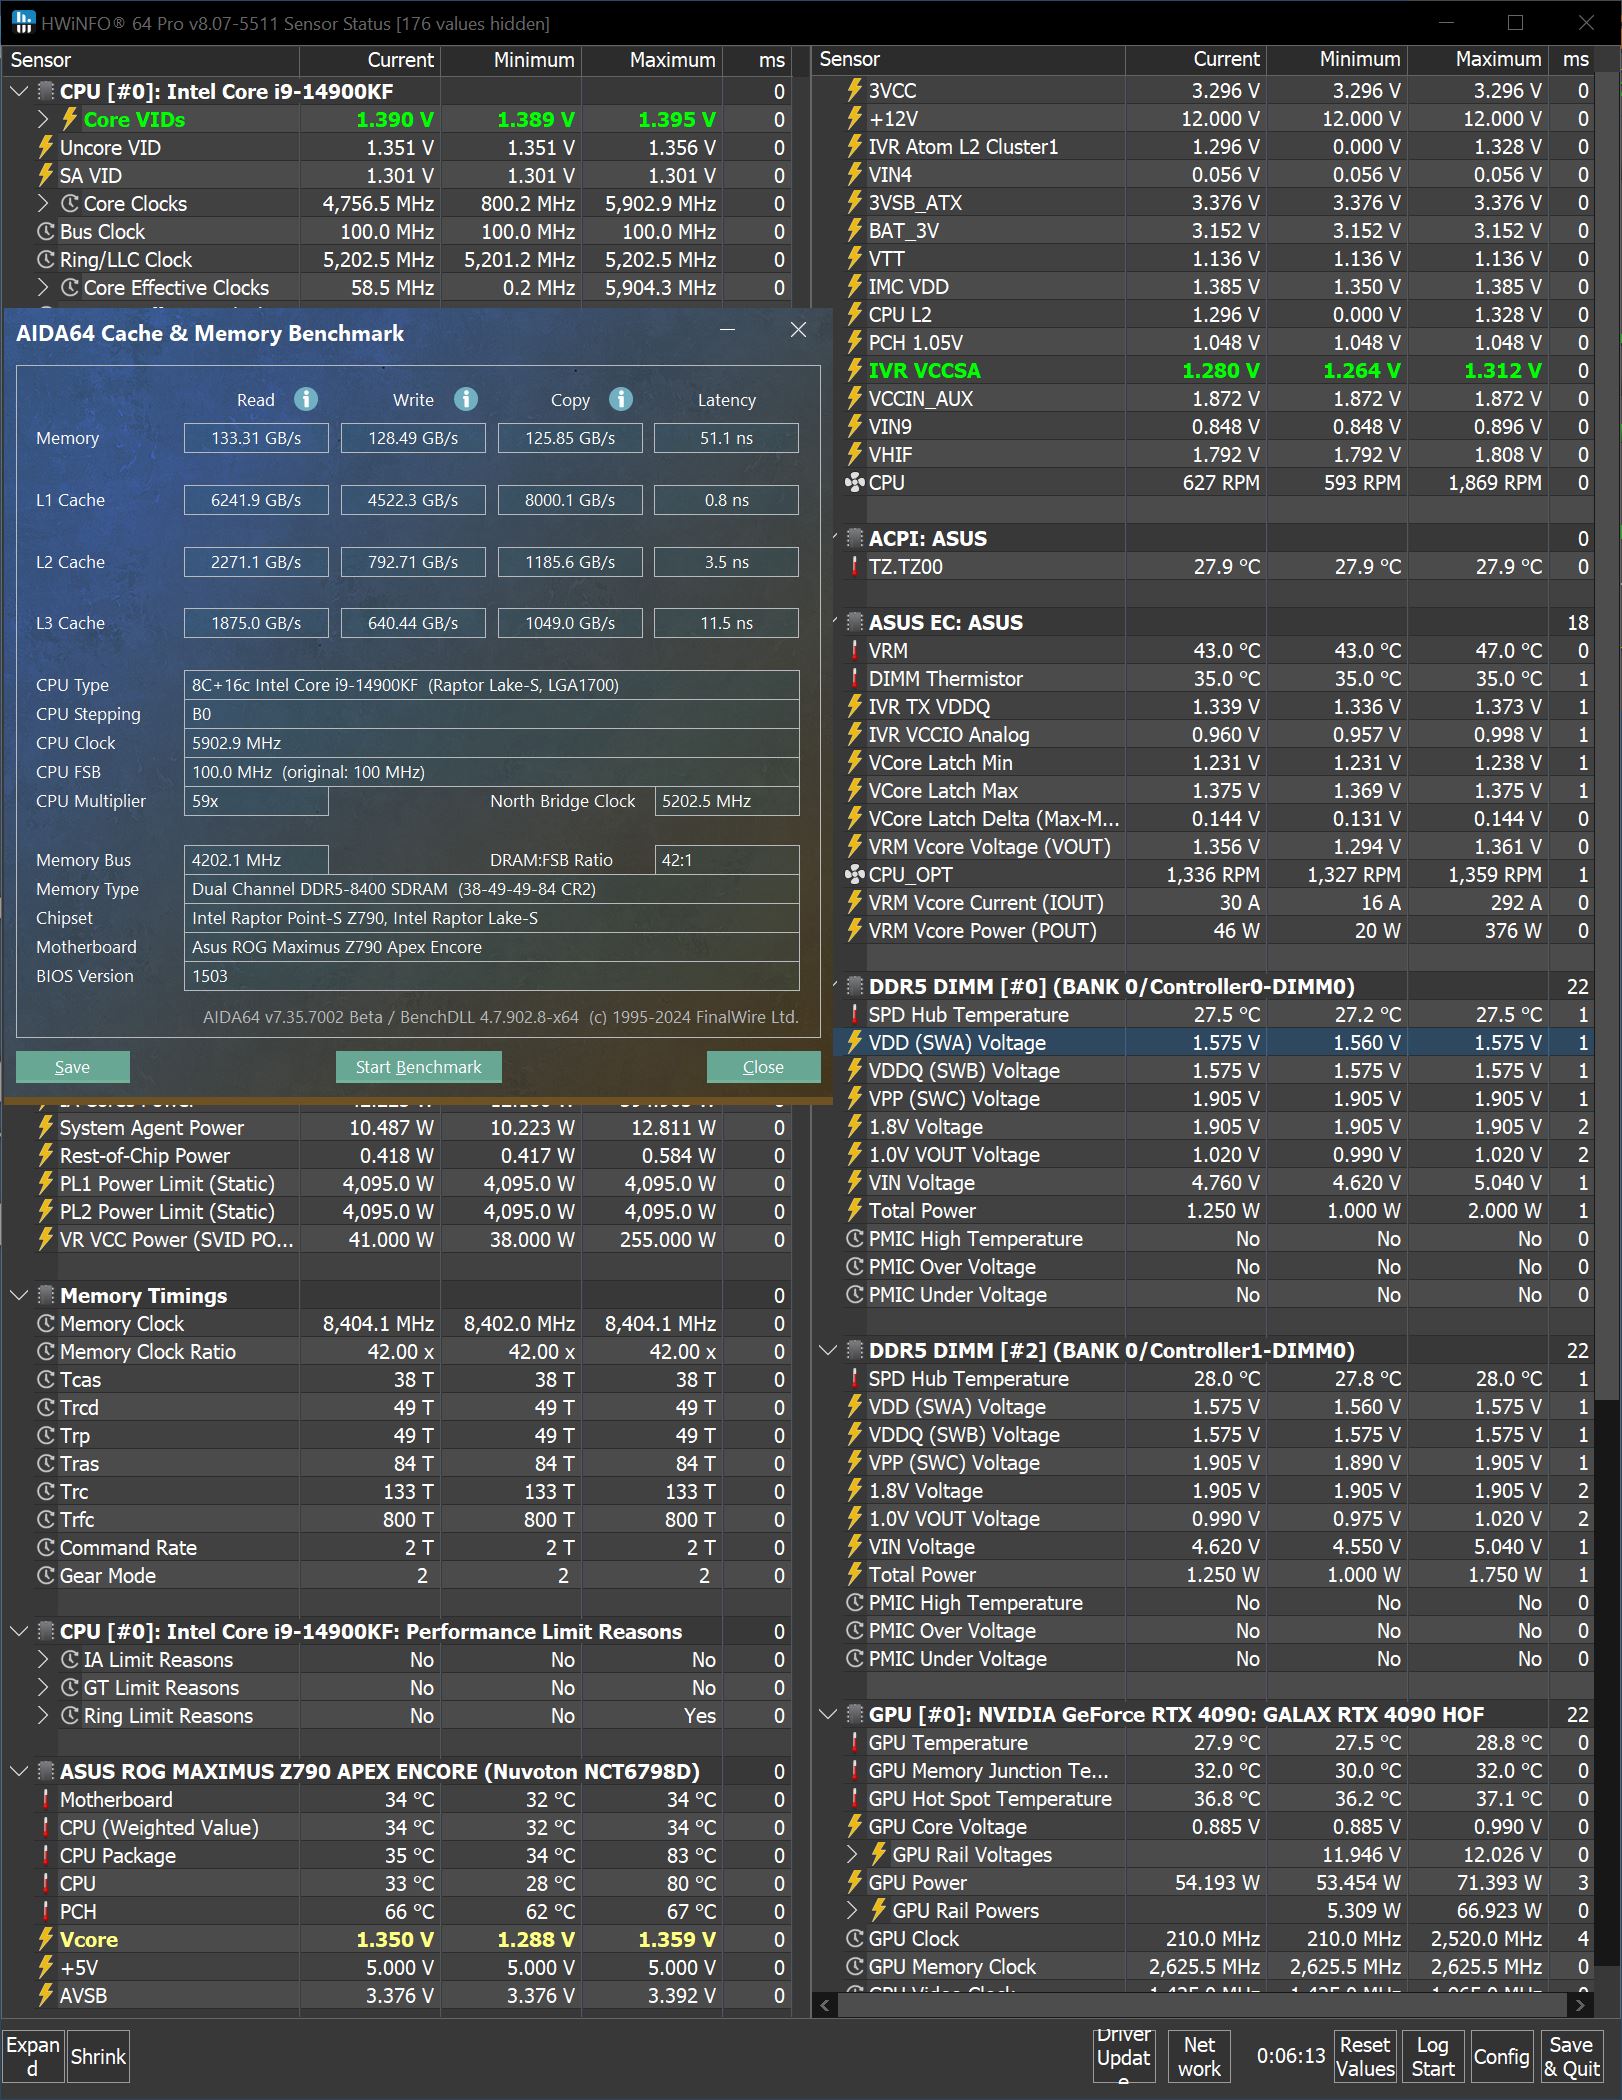Click the clock icon beside Memory Clock
Viewport: 1622px width, 2100px height.
46,1323
